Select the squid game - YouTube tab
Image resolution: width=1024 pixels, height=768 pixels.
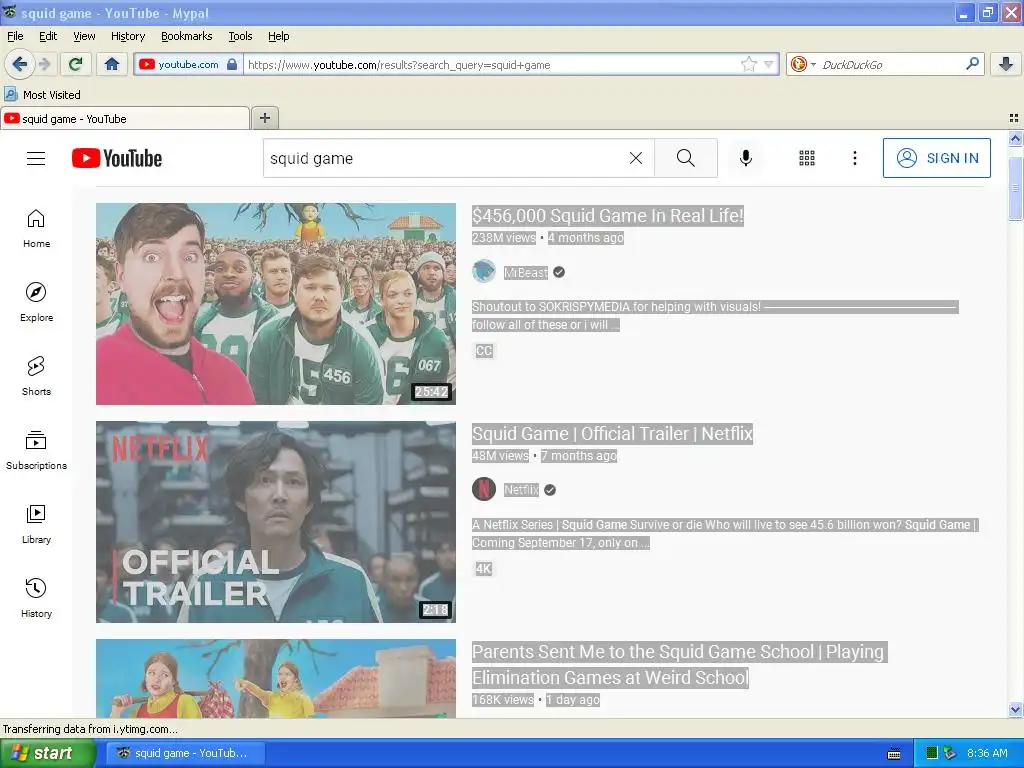point(125,119)
